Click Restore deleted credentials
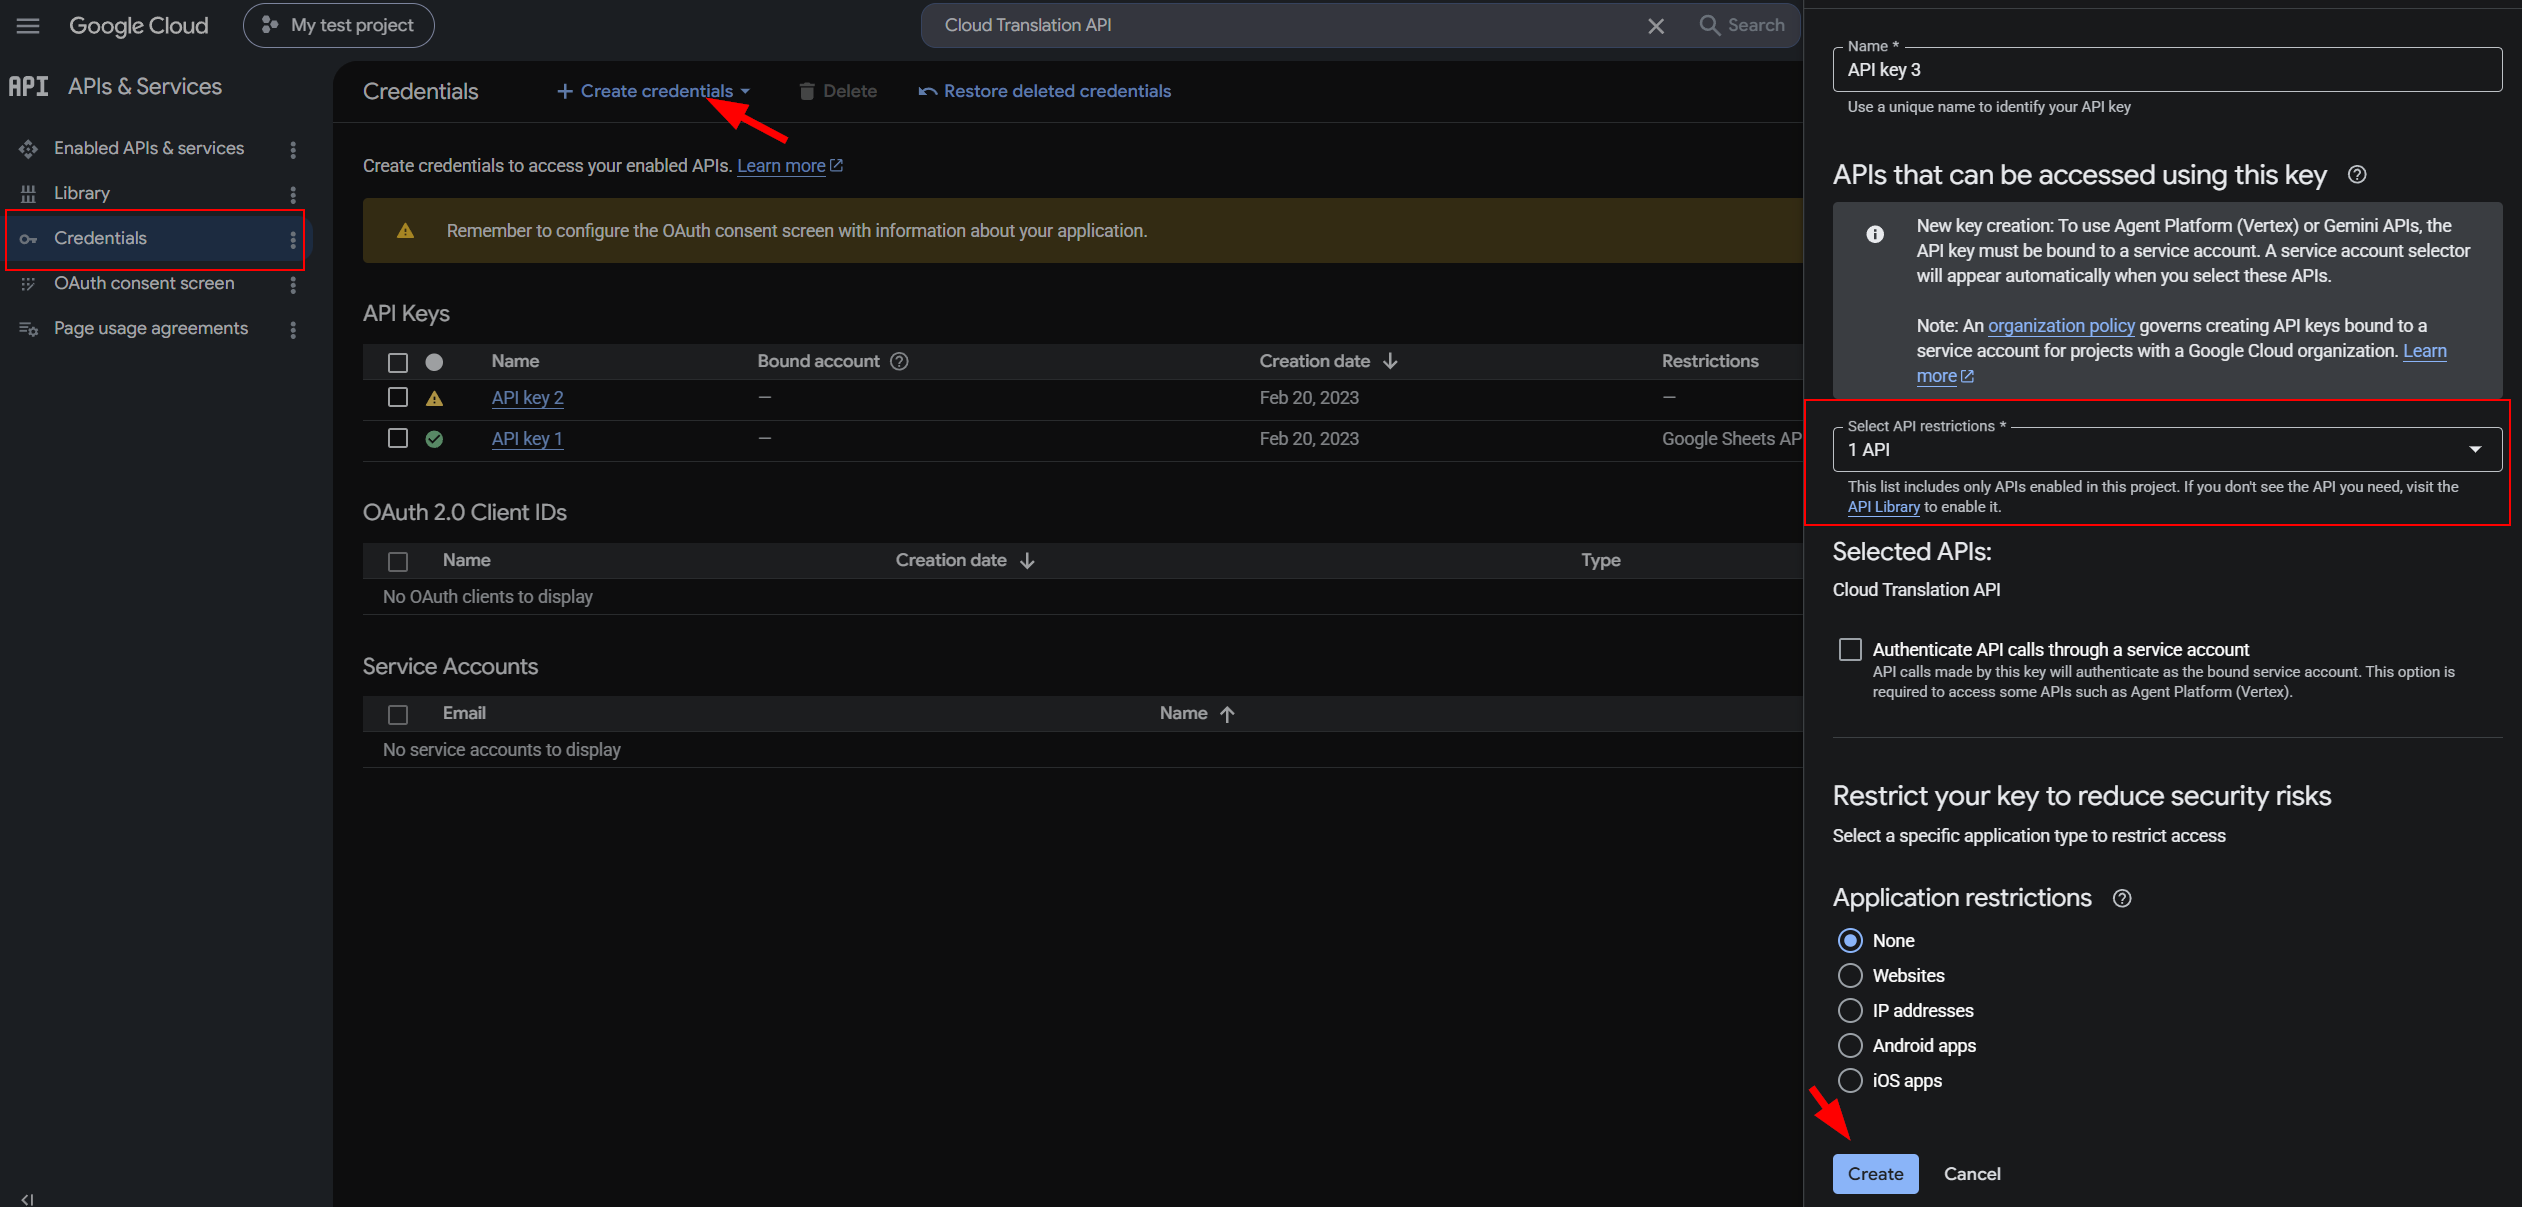2522x1207 pixels. coord(1045,91)
